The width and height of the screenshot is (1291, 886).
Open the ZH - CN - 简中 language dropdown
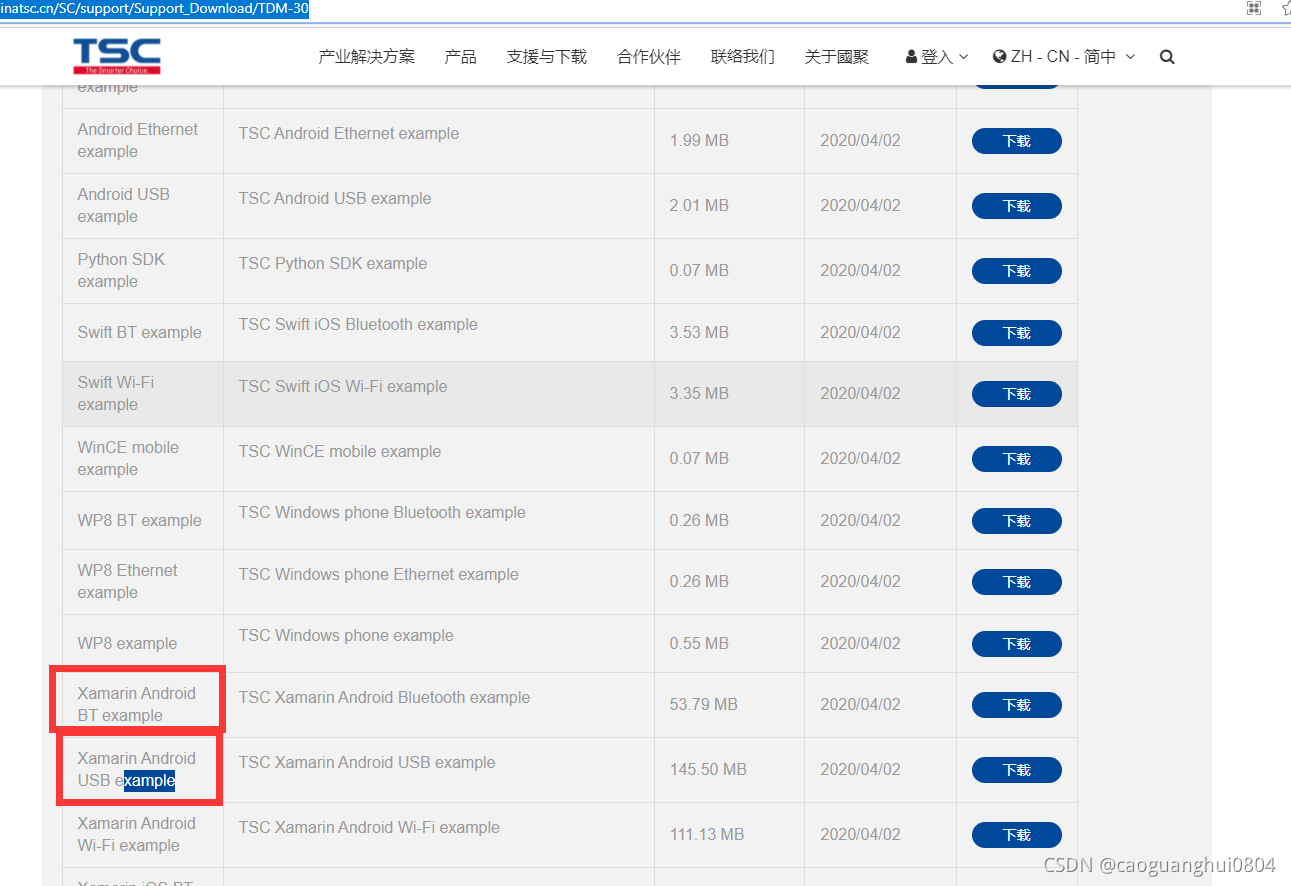point(1064,57)
